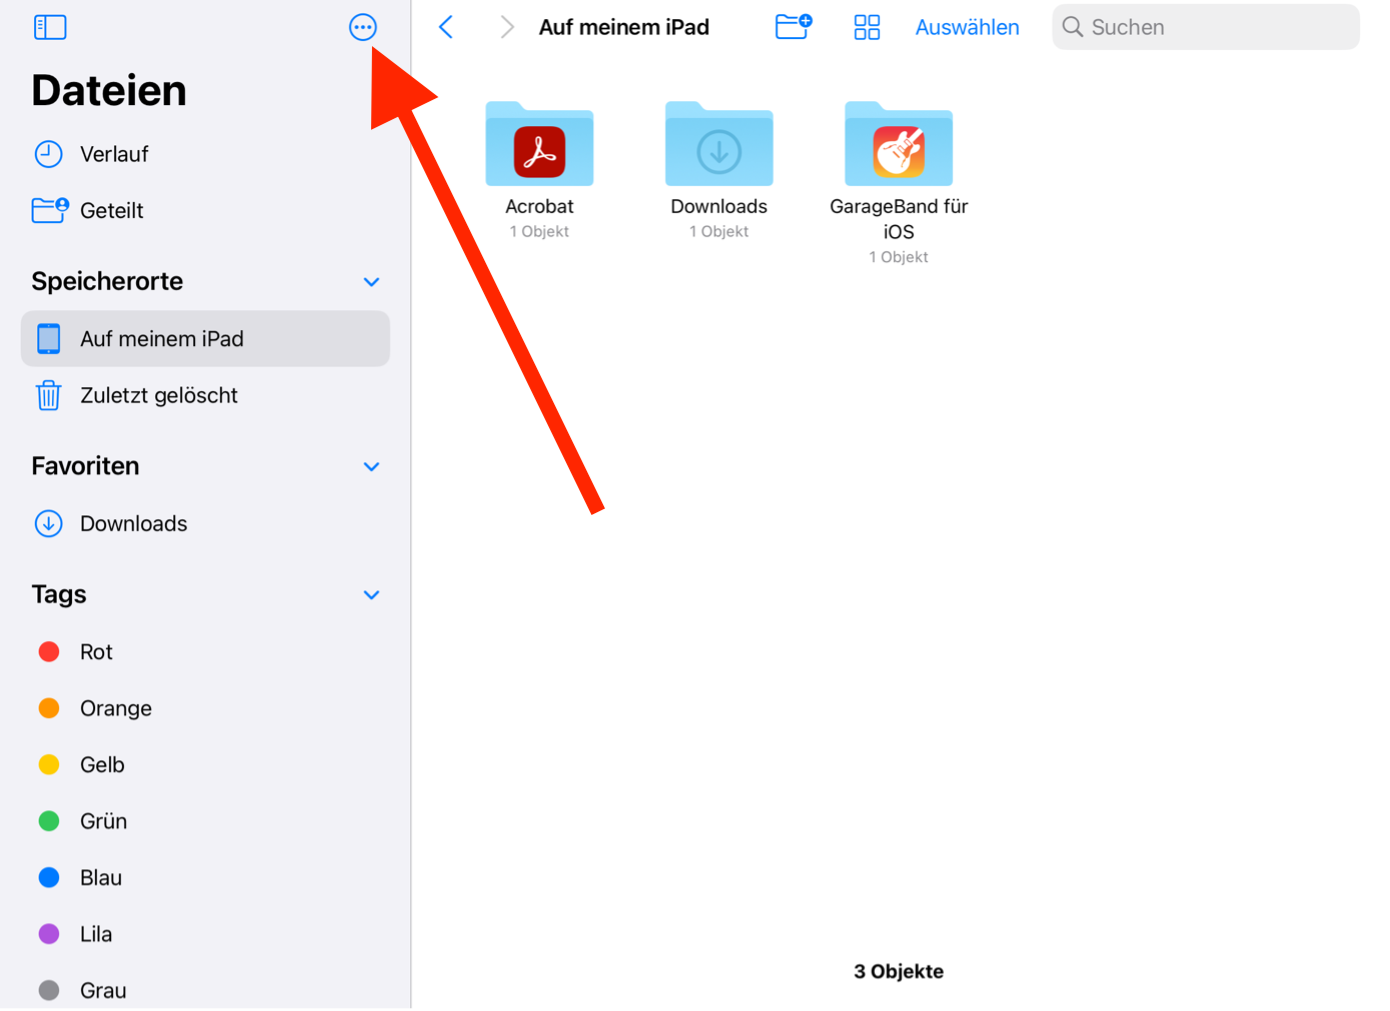
Task: Toggle the sidebar visibility icon
Action: (49, 27)
